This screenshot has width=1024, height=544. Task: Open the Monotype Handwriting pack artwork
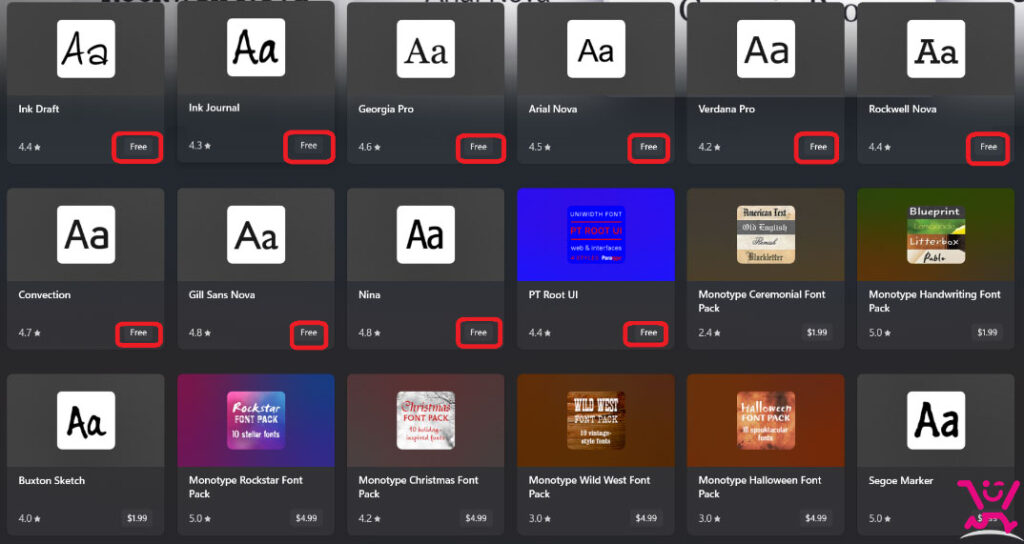(936, 235)
